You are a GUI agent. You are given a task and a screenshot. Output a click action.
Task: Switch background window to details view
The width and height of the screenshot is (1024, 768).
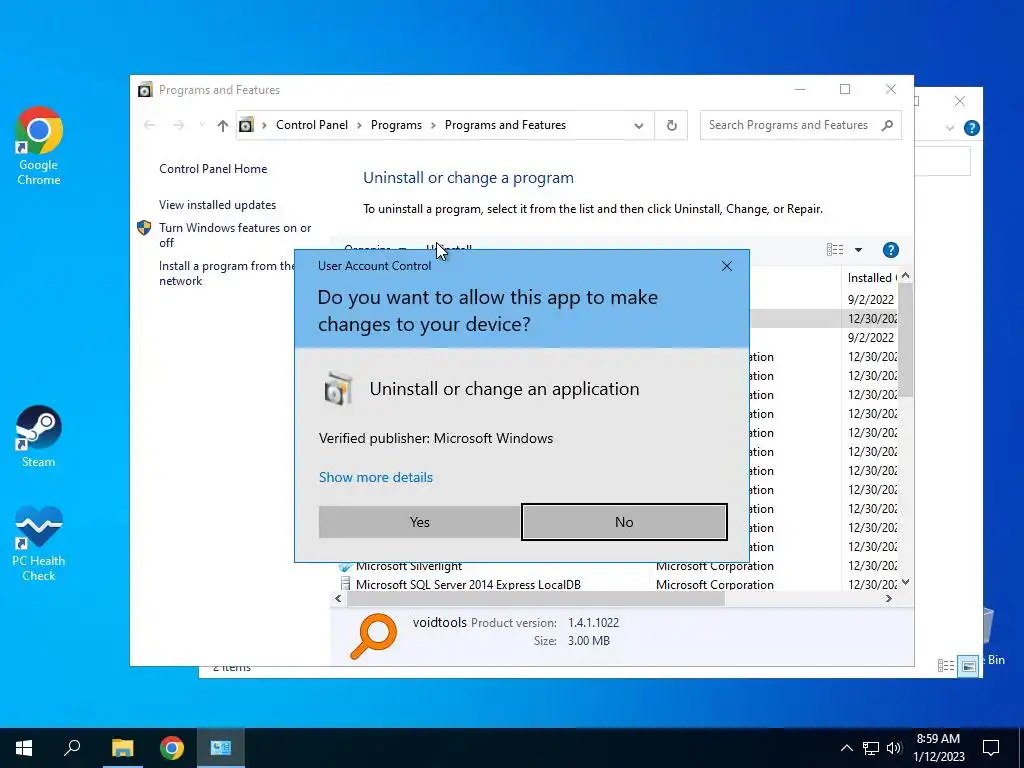click(946, 666)
